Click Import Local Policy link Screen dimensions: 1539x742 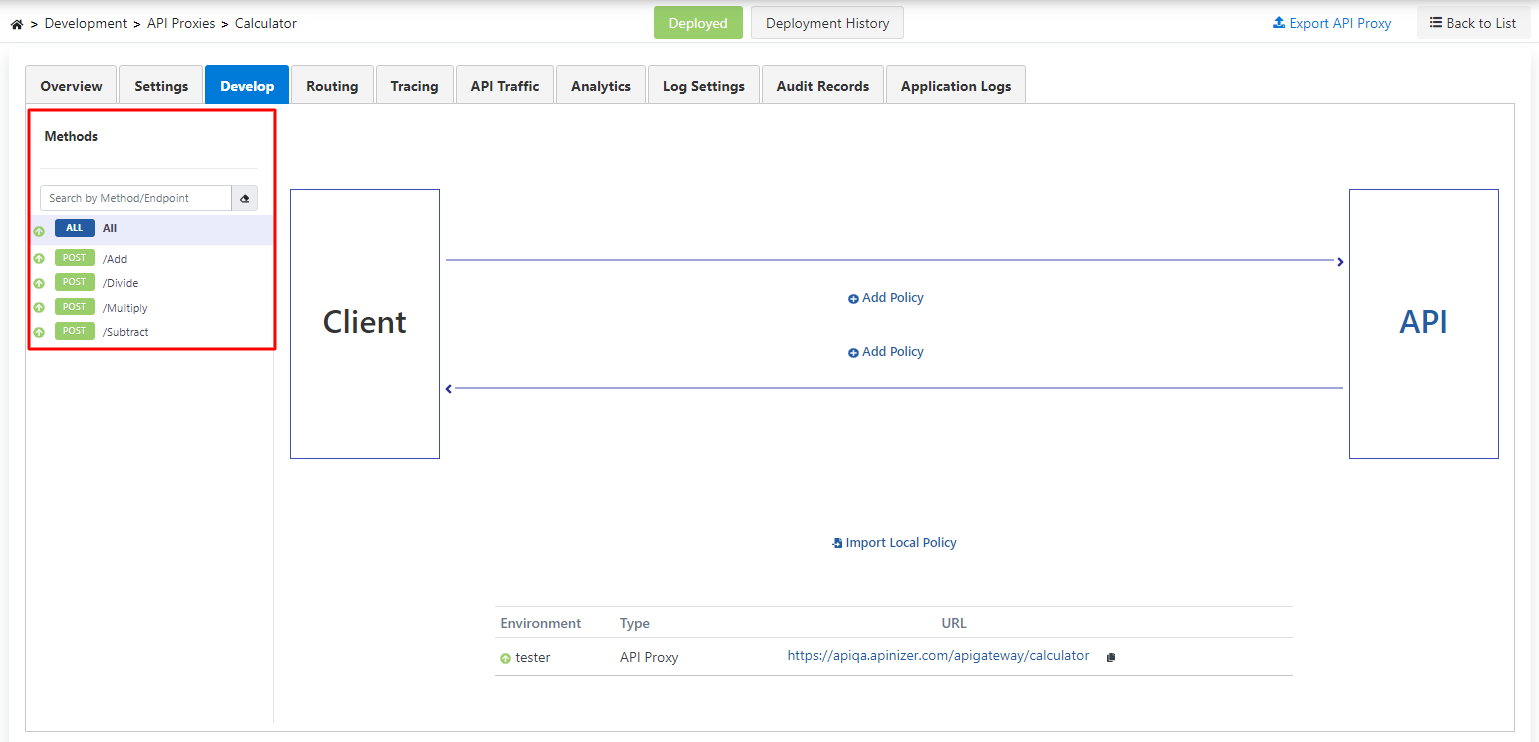tap(894, 543)
